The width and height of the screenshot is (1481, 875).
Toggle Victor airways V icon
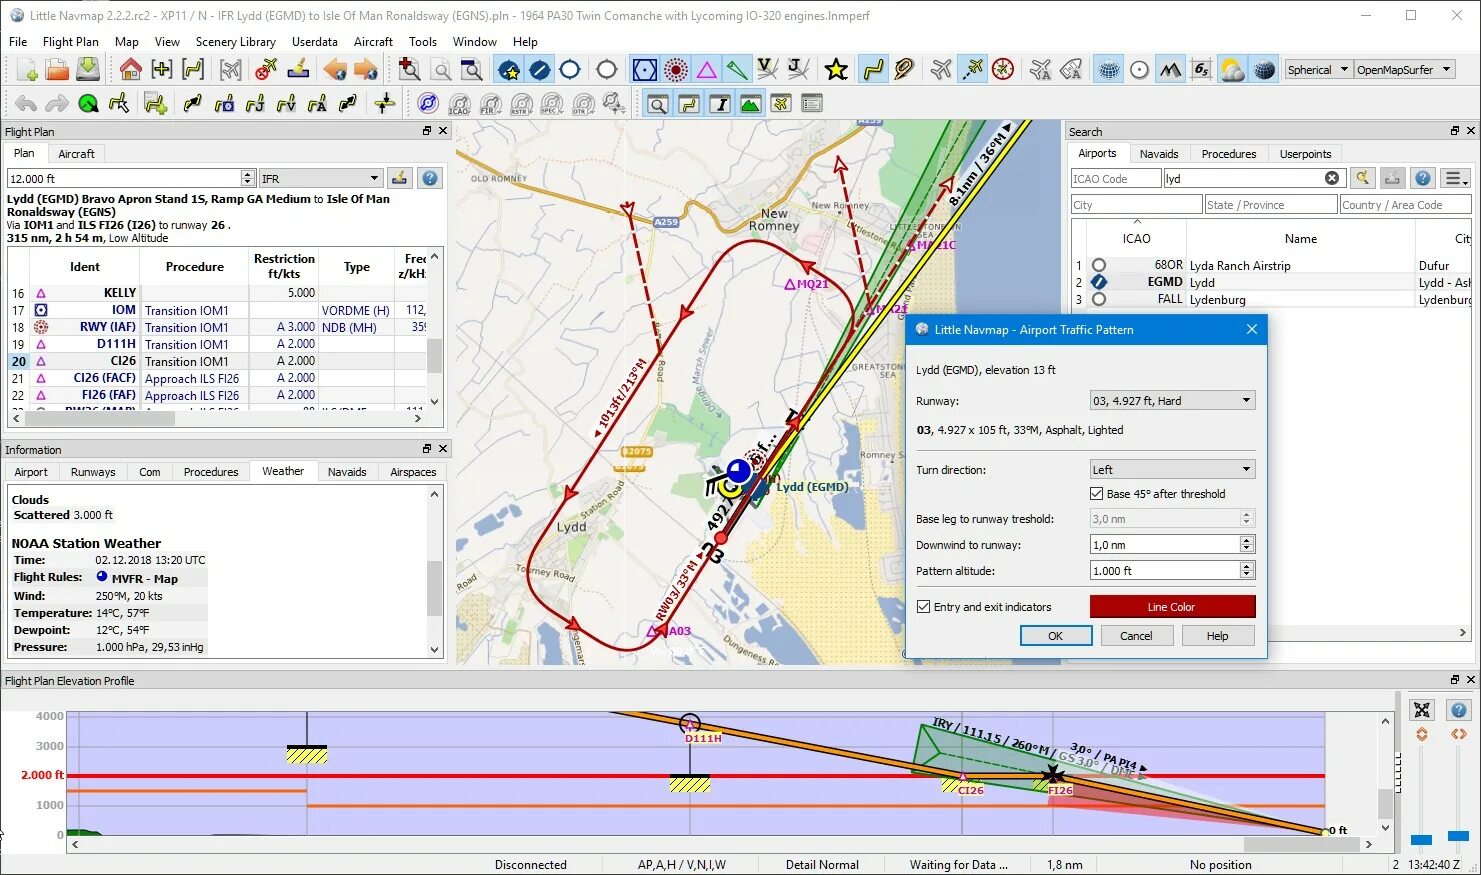(767, 69)
